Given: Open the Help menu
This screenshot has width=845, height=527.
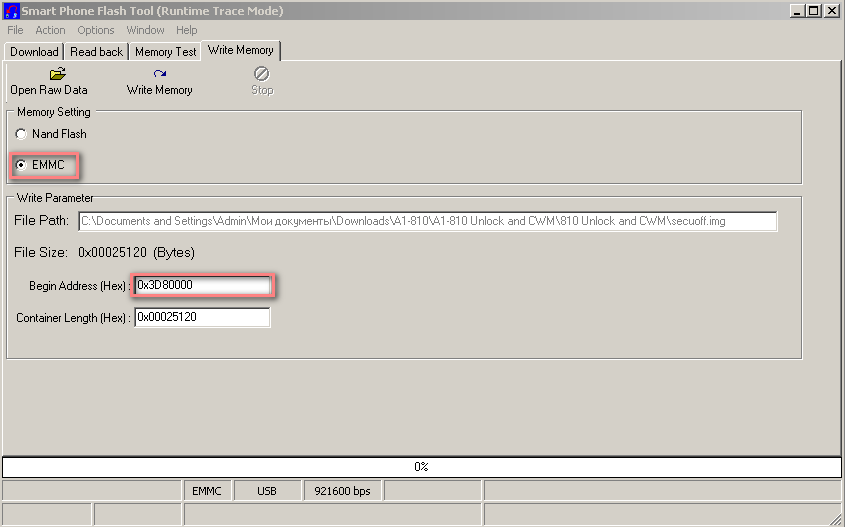Looking at the screenshot, I should click(187, 30).
